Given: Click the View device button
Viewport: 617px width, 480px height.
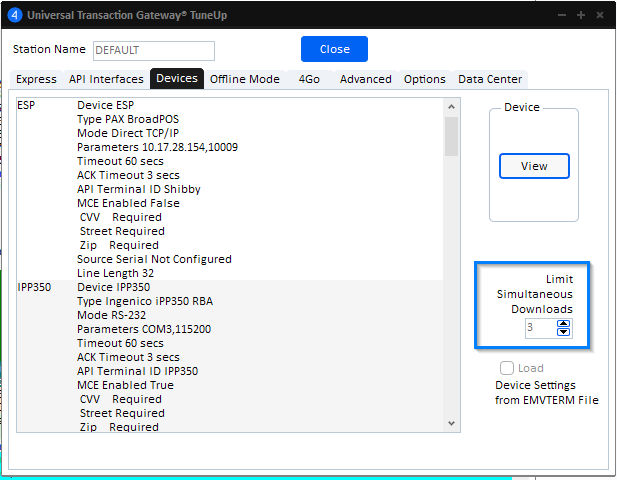Looking at the screenshot, I should pos(534,166).
